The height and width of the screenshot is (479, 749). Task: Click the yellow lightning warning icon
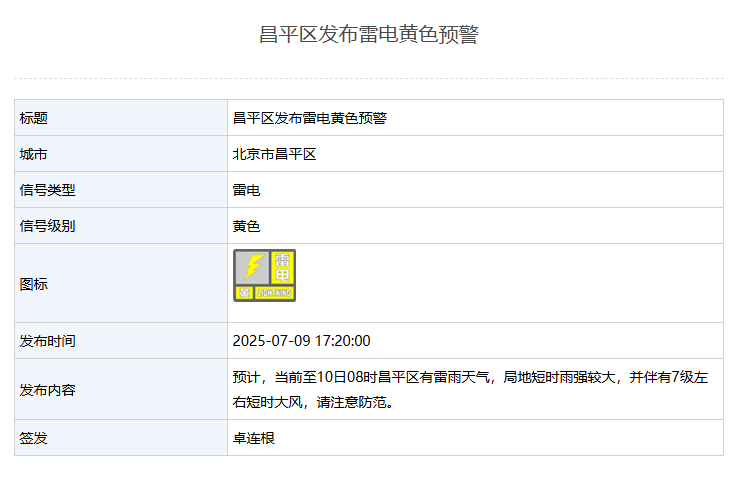[x=264, y=276]
